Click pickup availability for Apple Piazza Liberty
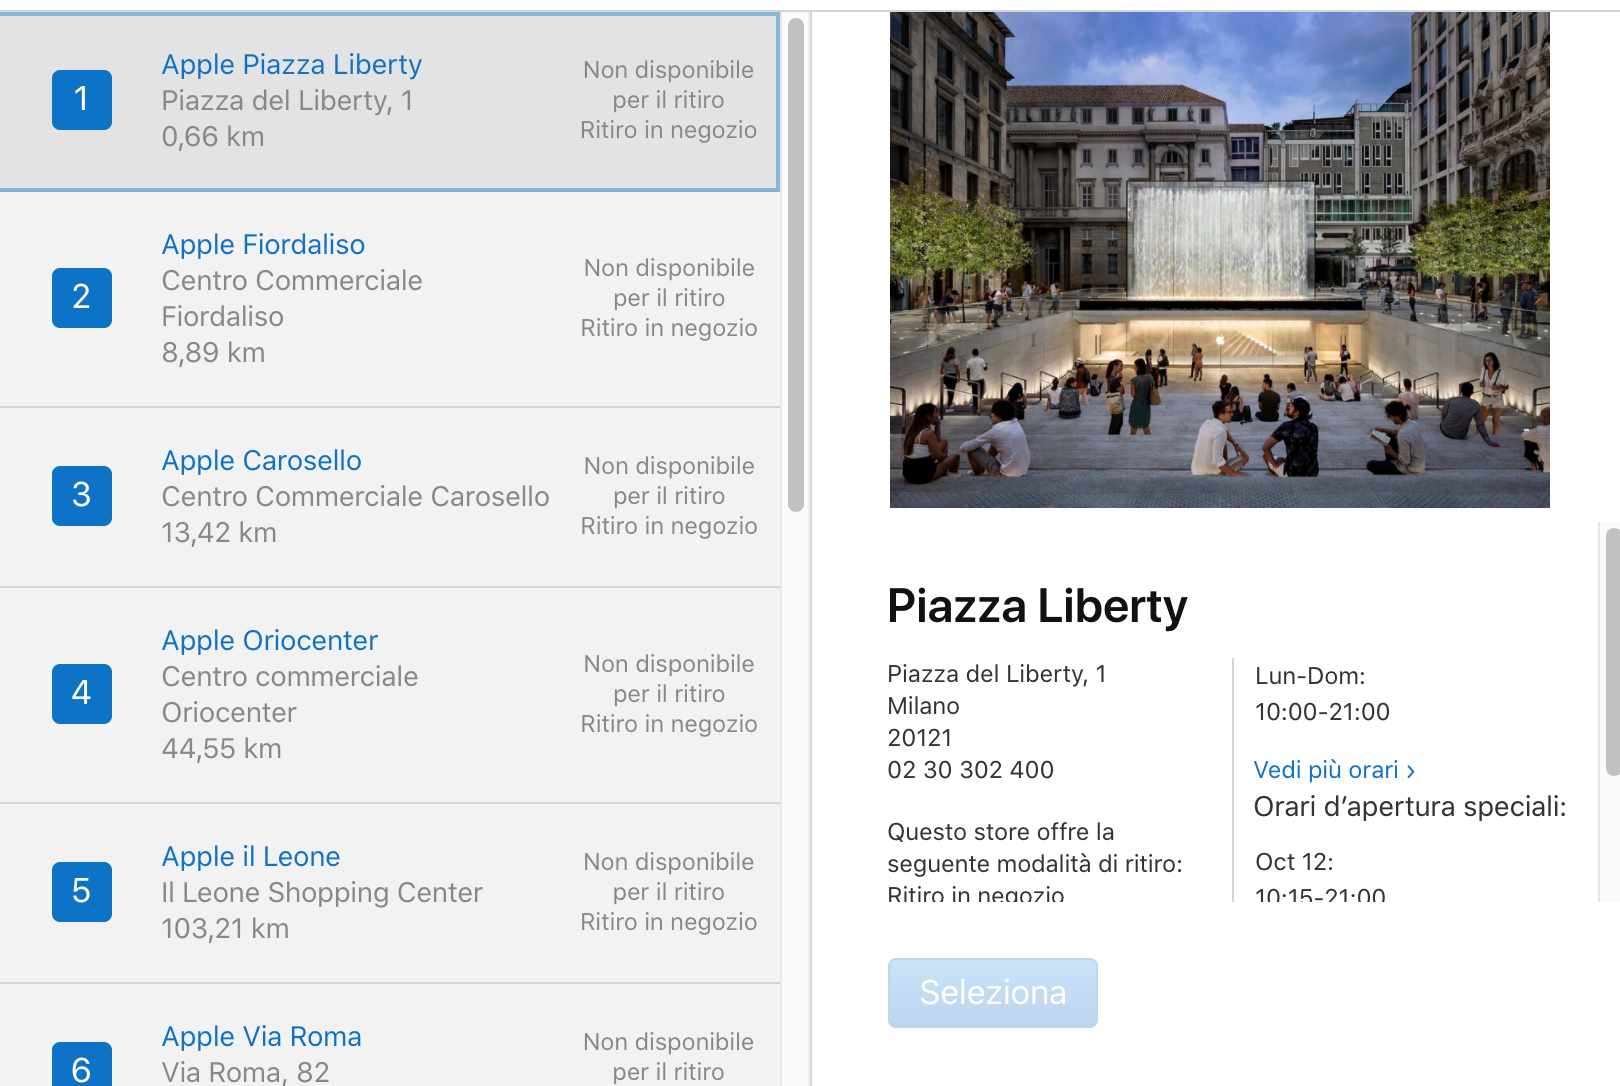The width and height of the screenshot is (1620, 1086). click(669, 100)
